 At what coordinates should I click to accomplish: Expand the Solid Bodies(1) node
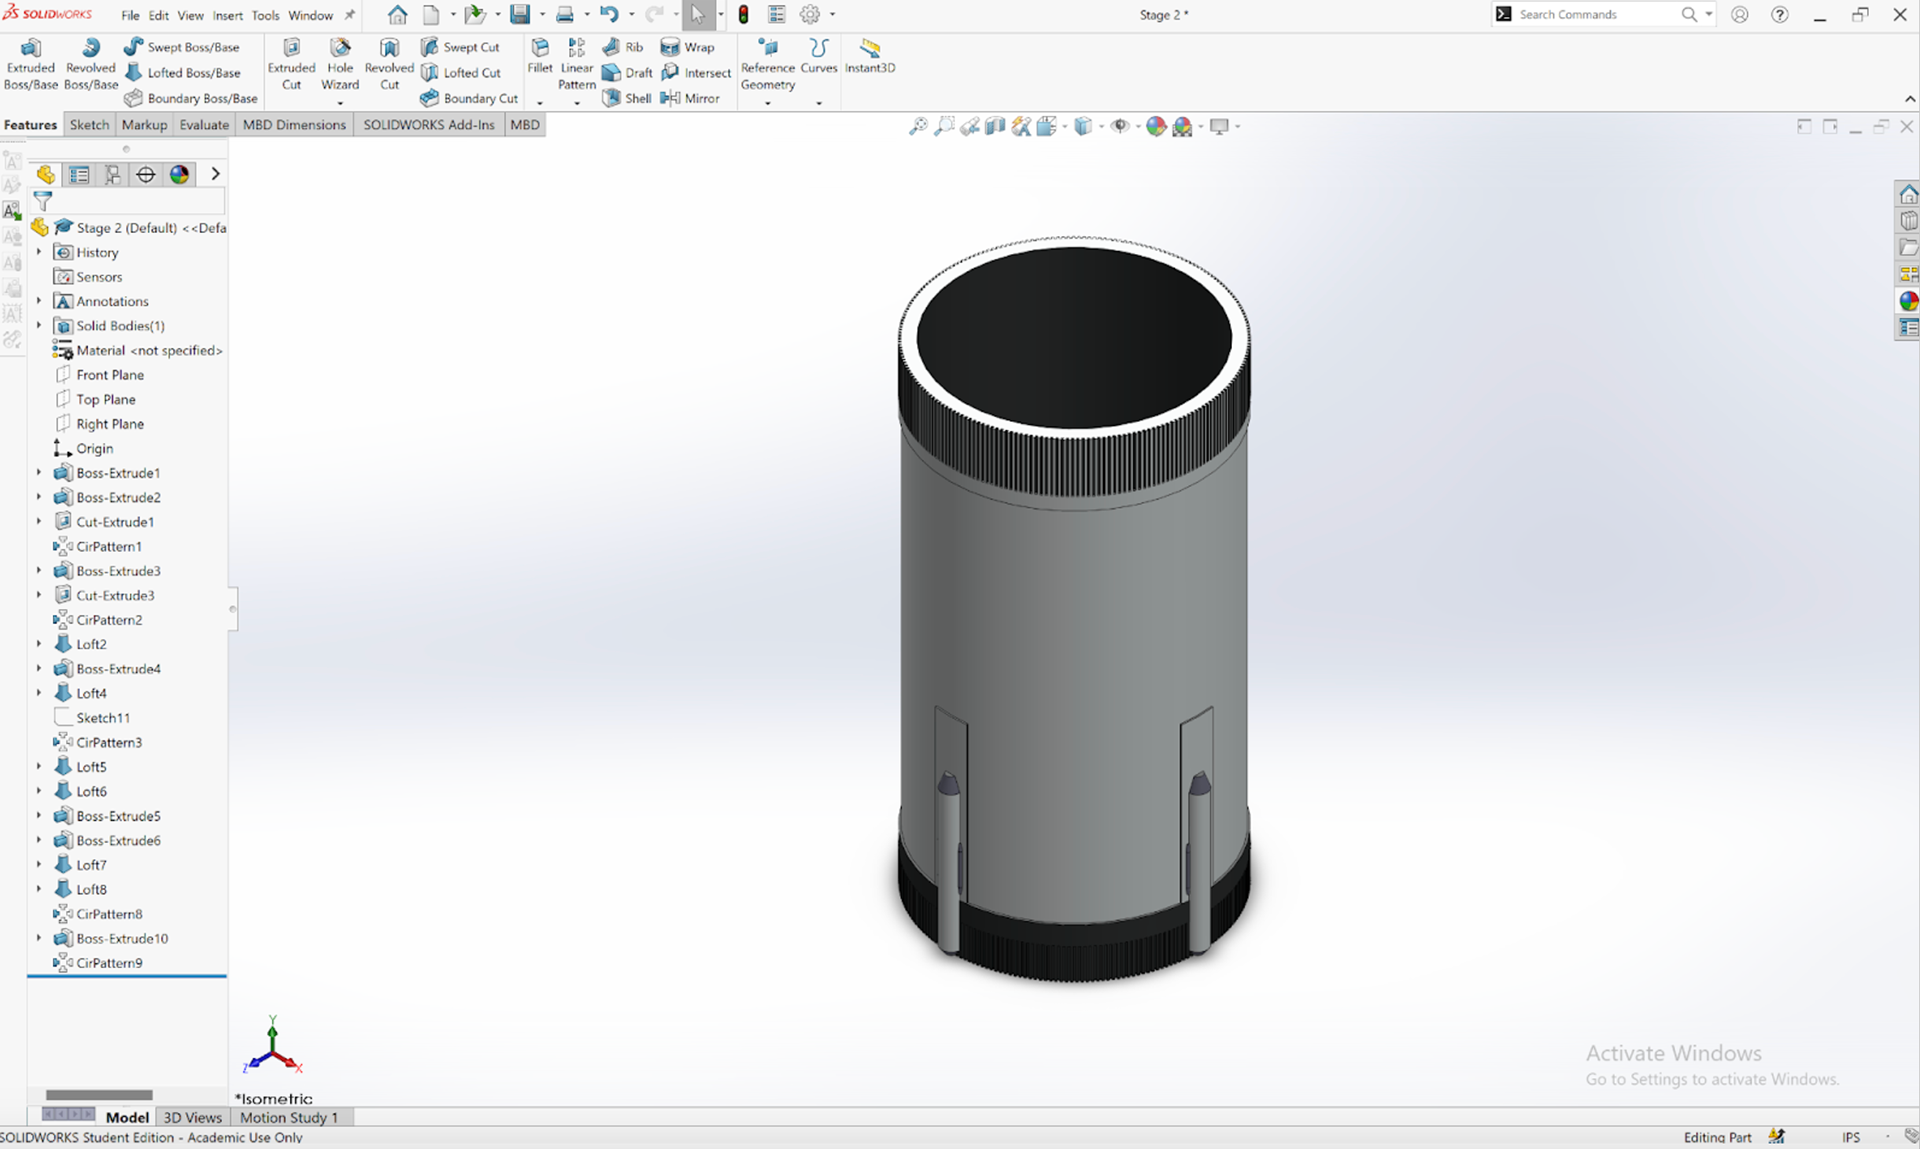click(39, 325)
